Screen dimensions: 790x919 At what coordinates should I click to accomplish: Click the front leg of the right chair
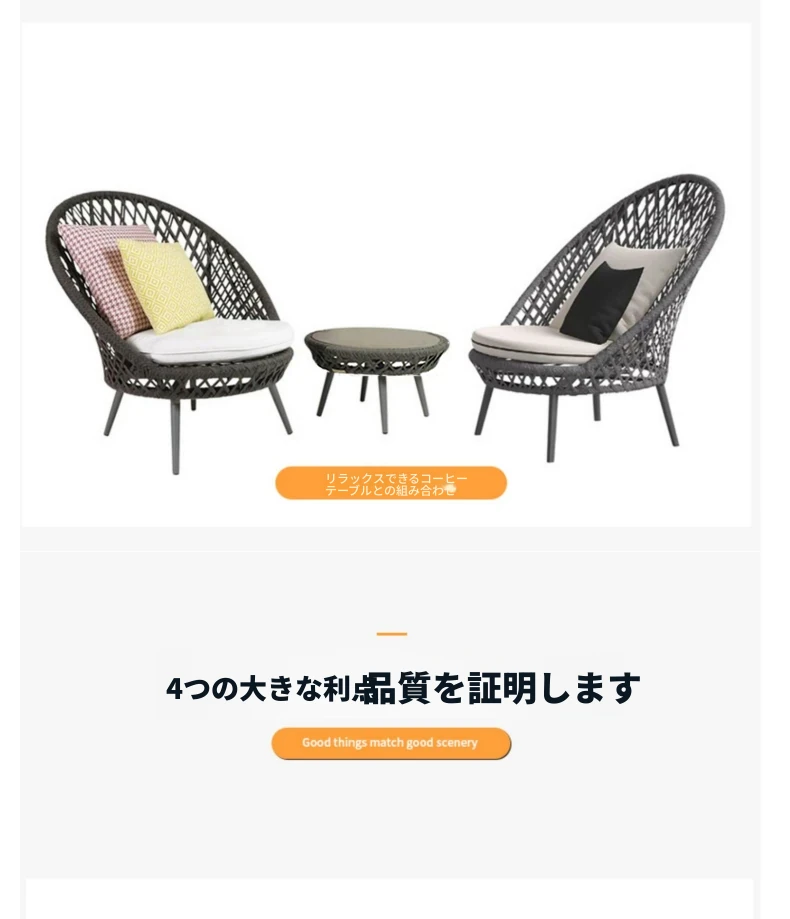[x=551, y=428]
